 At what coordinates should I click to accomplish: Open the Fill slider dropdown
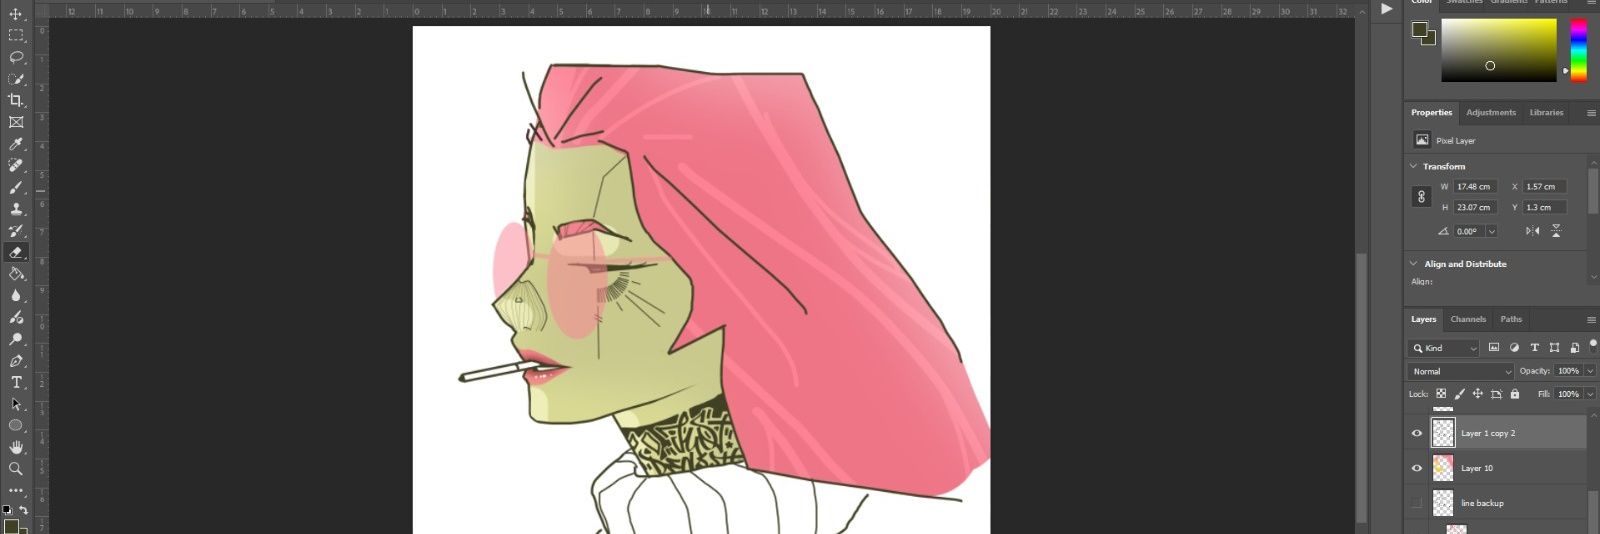click(1590, 394)
